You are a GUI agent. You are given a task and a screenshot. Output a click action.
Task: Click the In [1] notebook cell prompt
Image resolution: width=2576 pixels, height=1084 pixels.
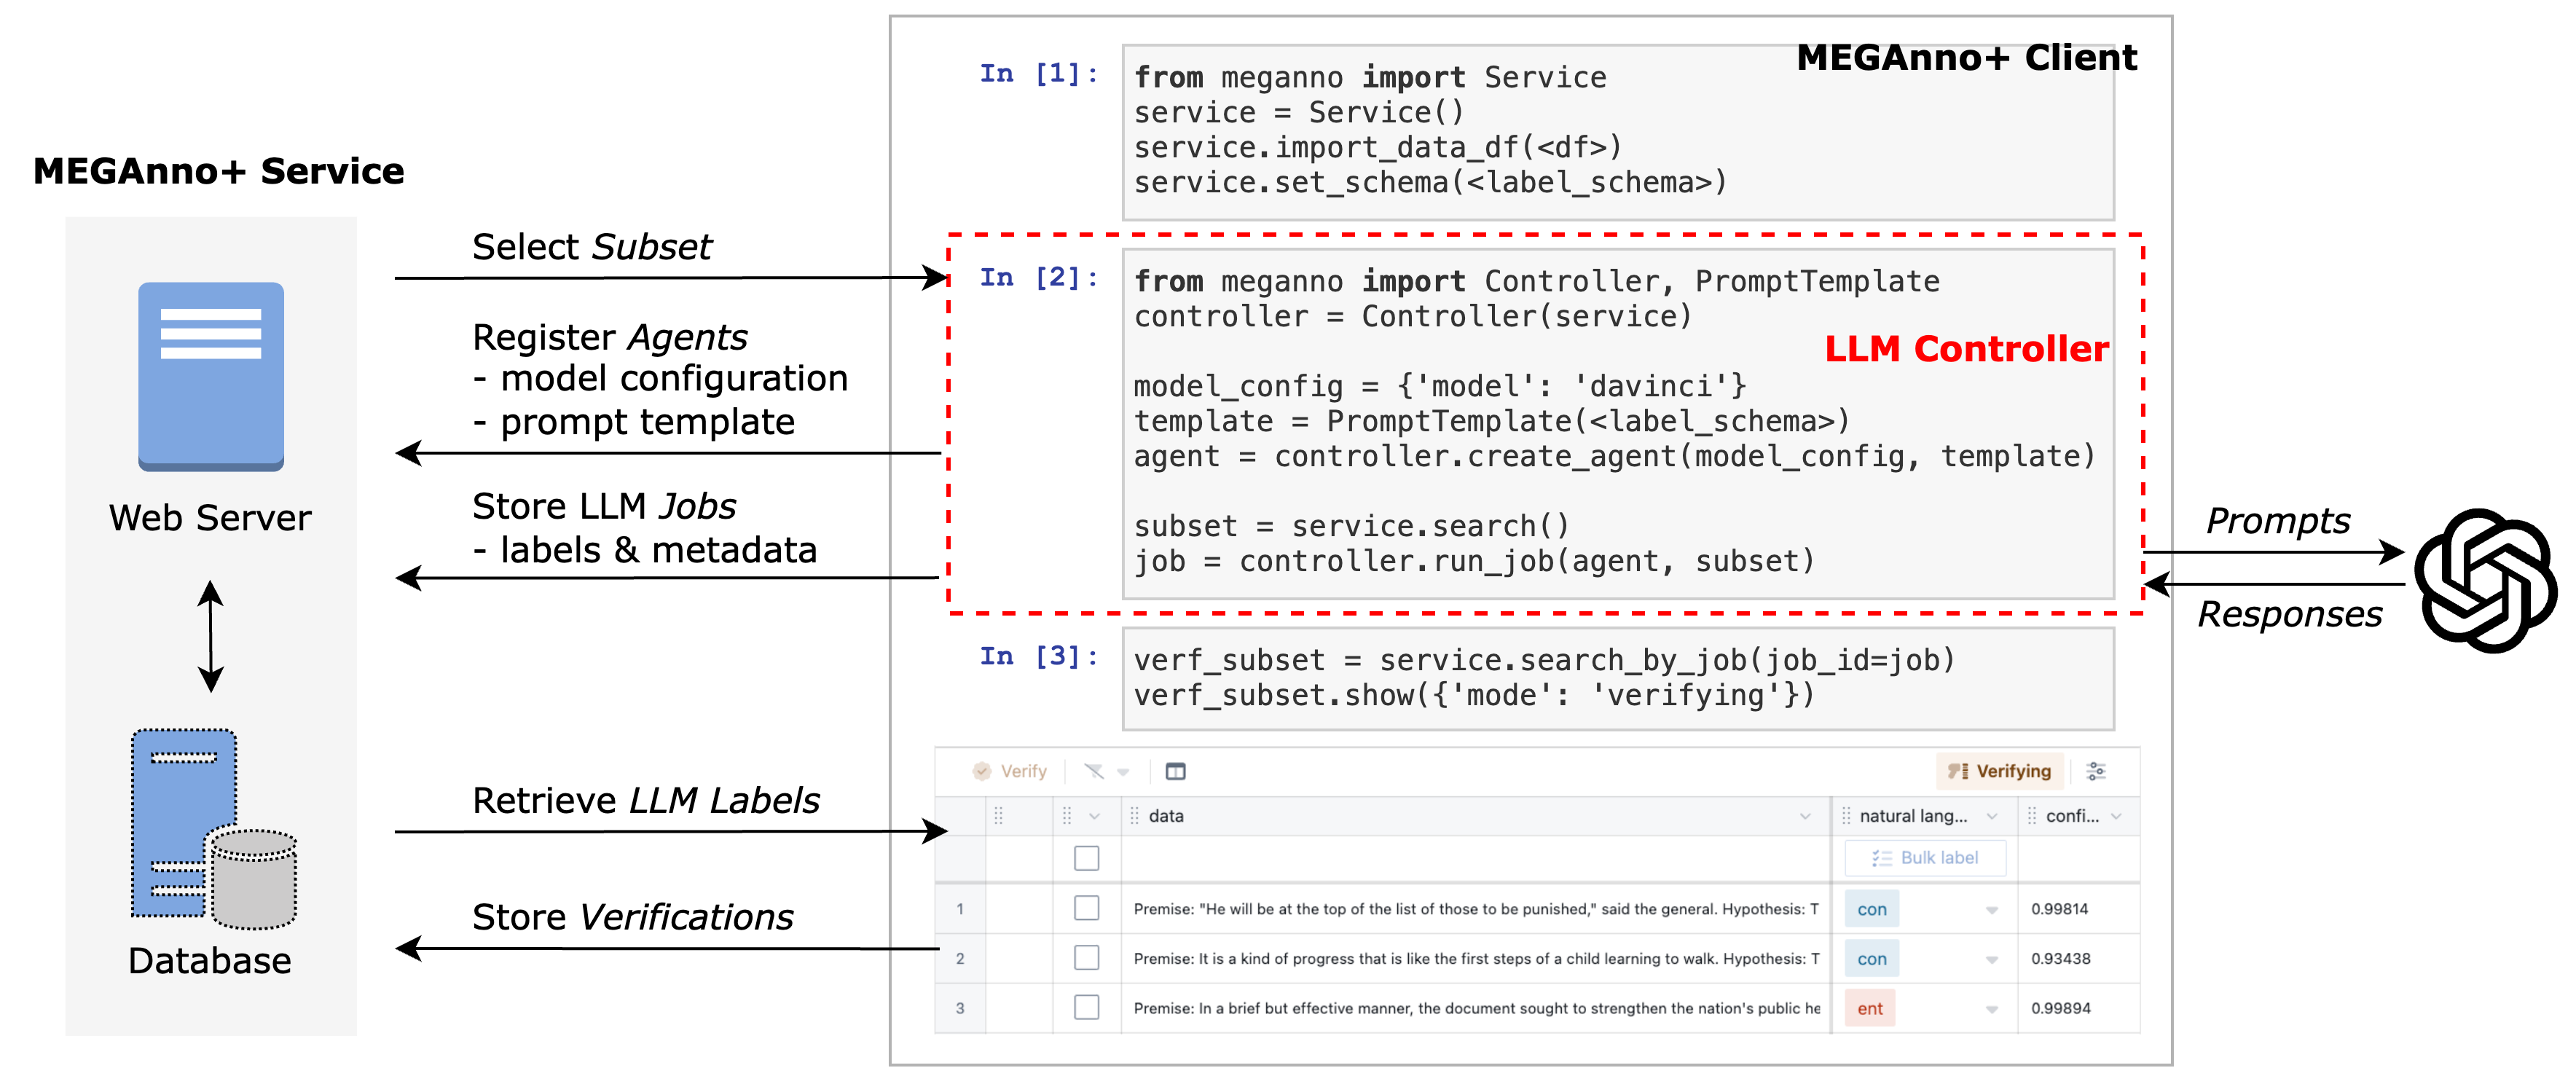[x=1039, y=73]
